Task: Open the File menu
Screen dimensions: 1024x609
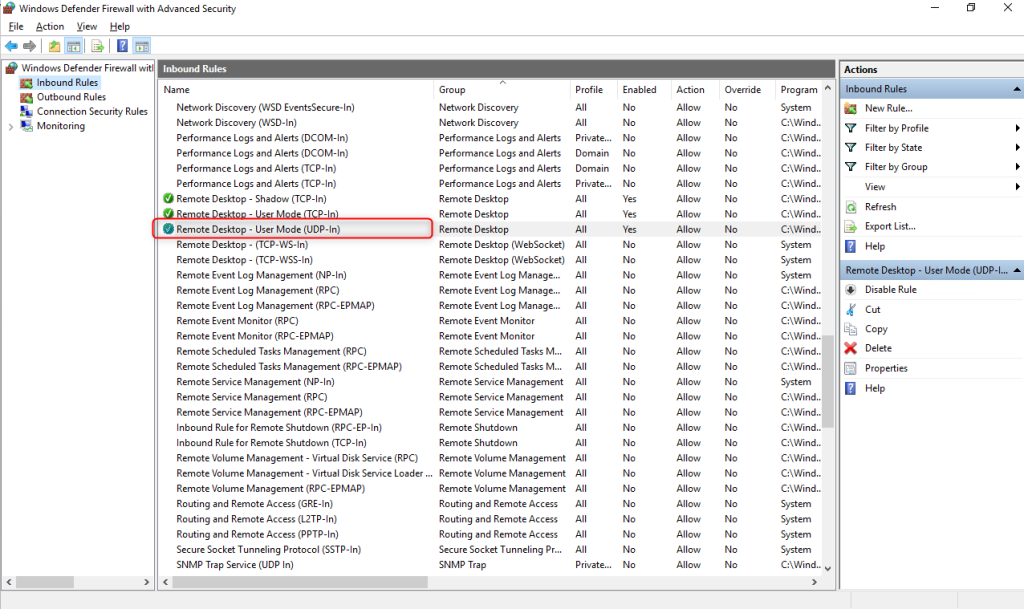Action: coord(16,27)
